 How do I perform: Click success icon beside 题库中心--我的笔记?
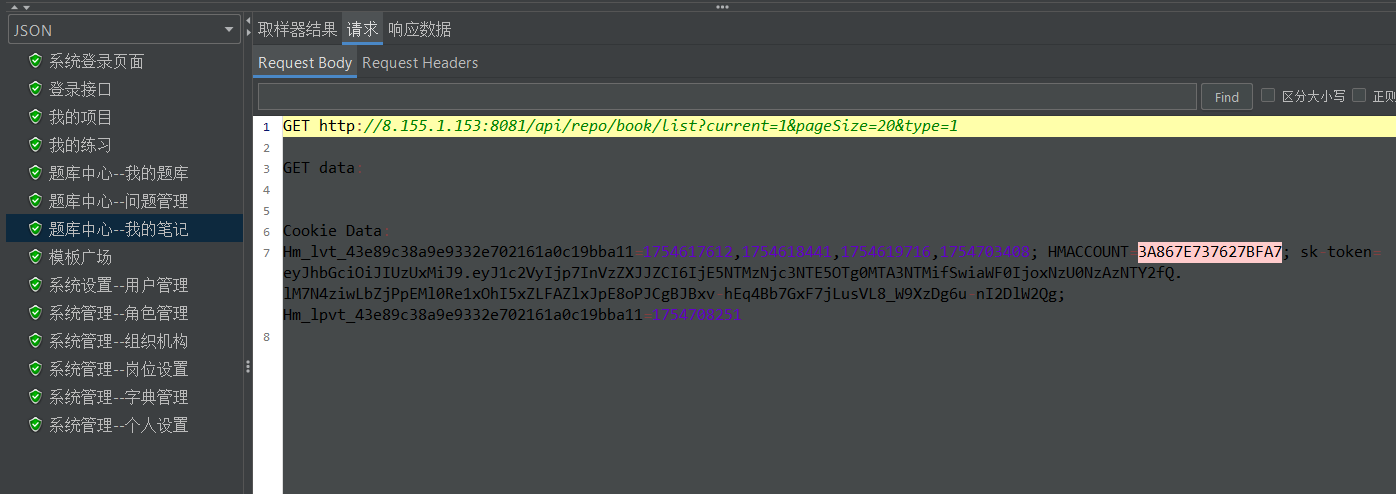pyautogui.click(x=35, y=229)
